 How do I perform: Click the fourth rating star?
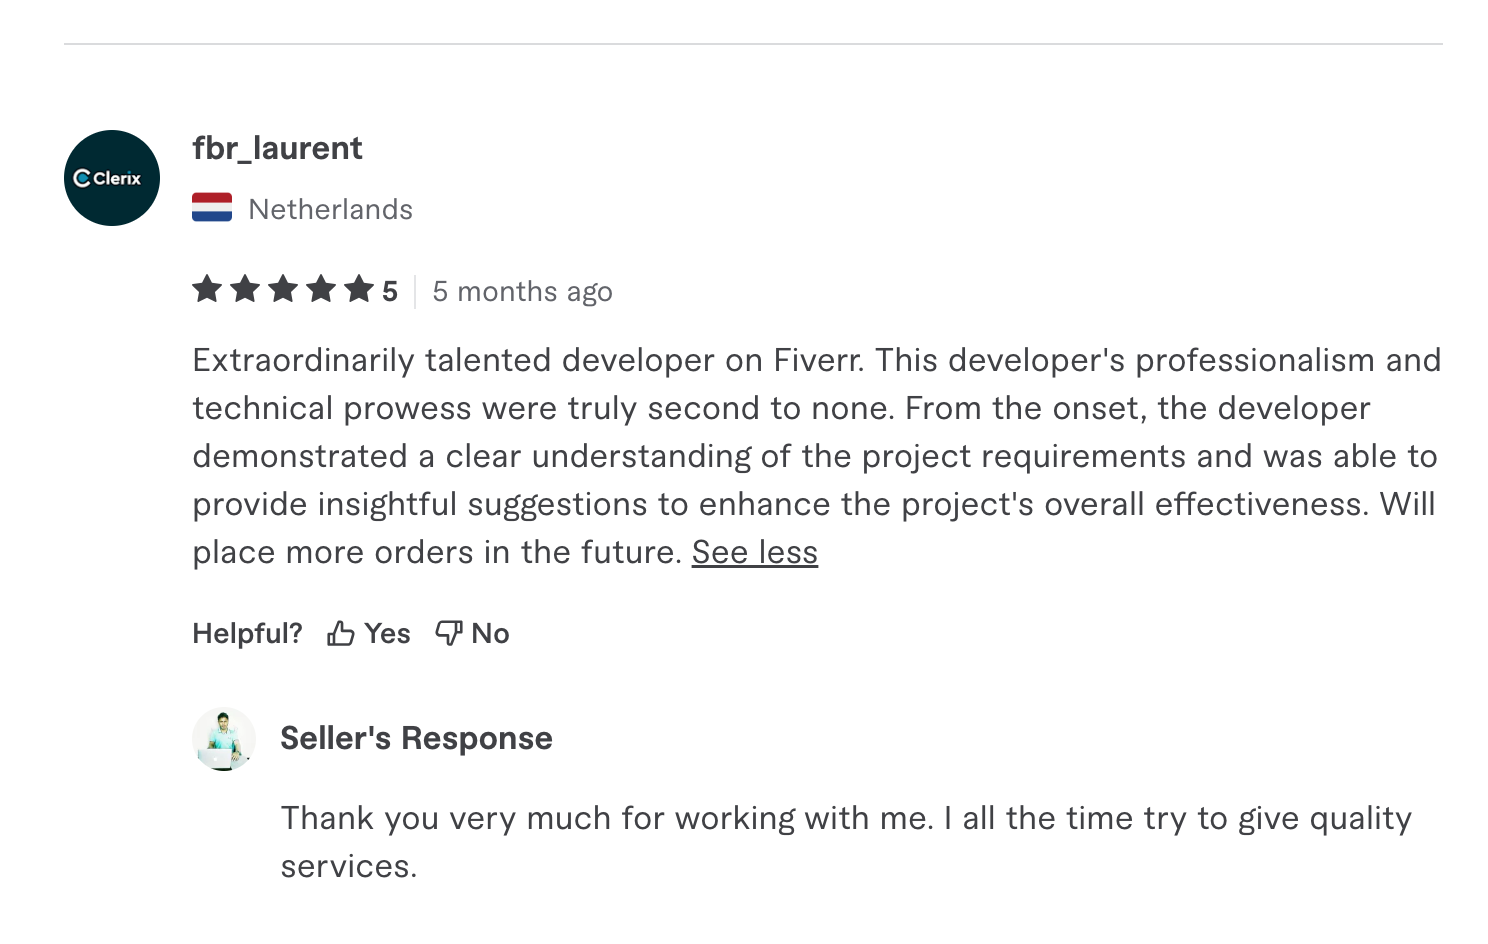(321, 290)
